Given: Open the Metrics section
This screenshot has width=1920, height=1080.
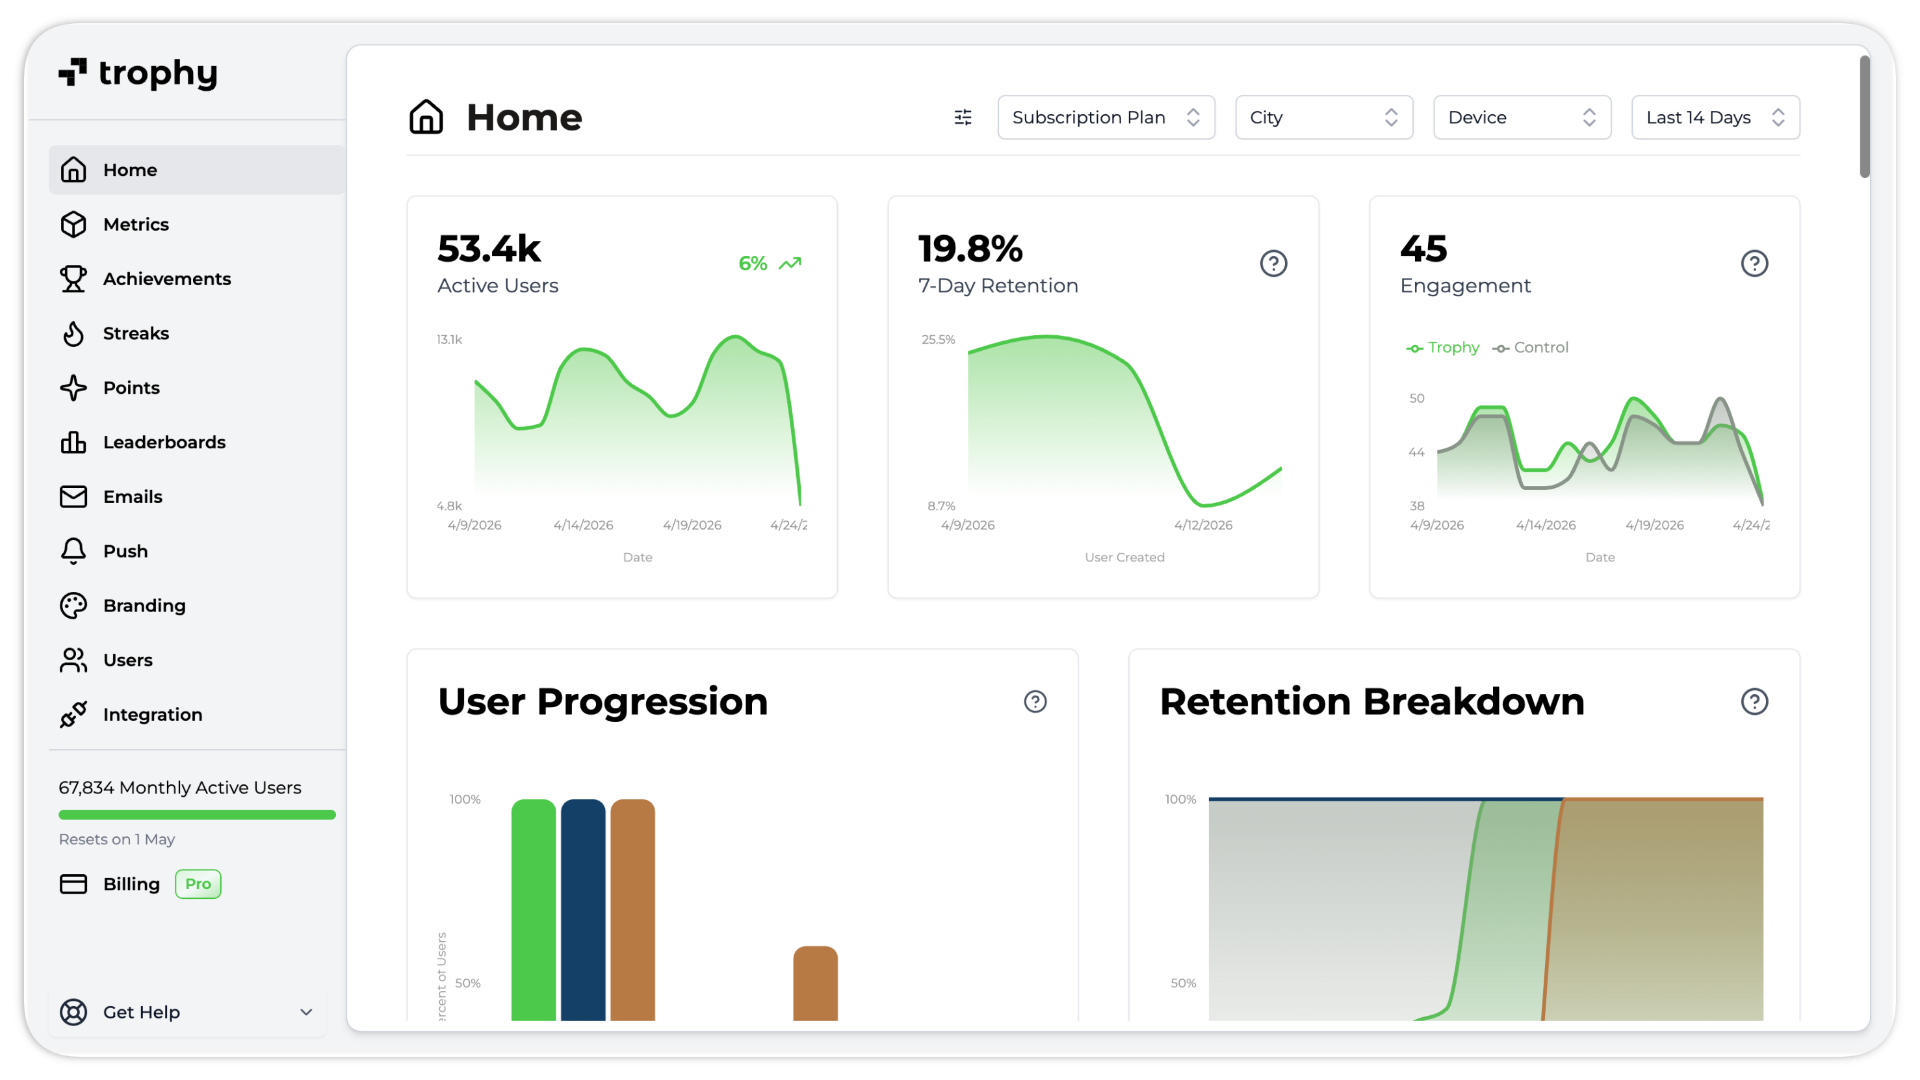Looking at the screenshot, I should point(136,225).
